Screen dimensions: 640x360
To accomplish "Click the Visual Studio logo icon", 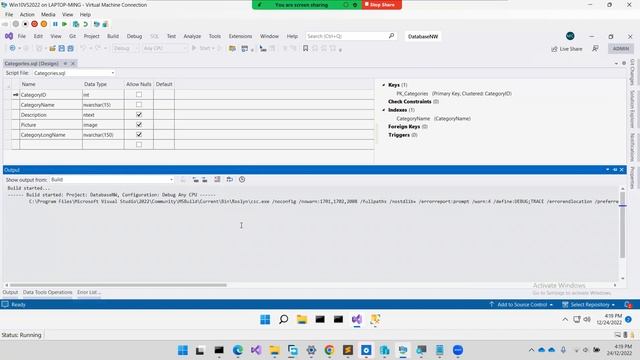I will tap(9, 36).
